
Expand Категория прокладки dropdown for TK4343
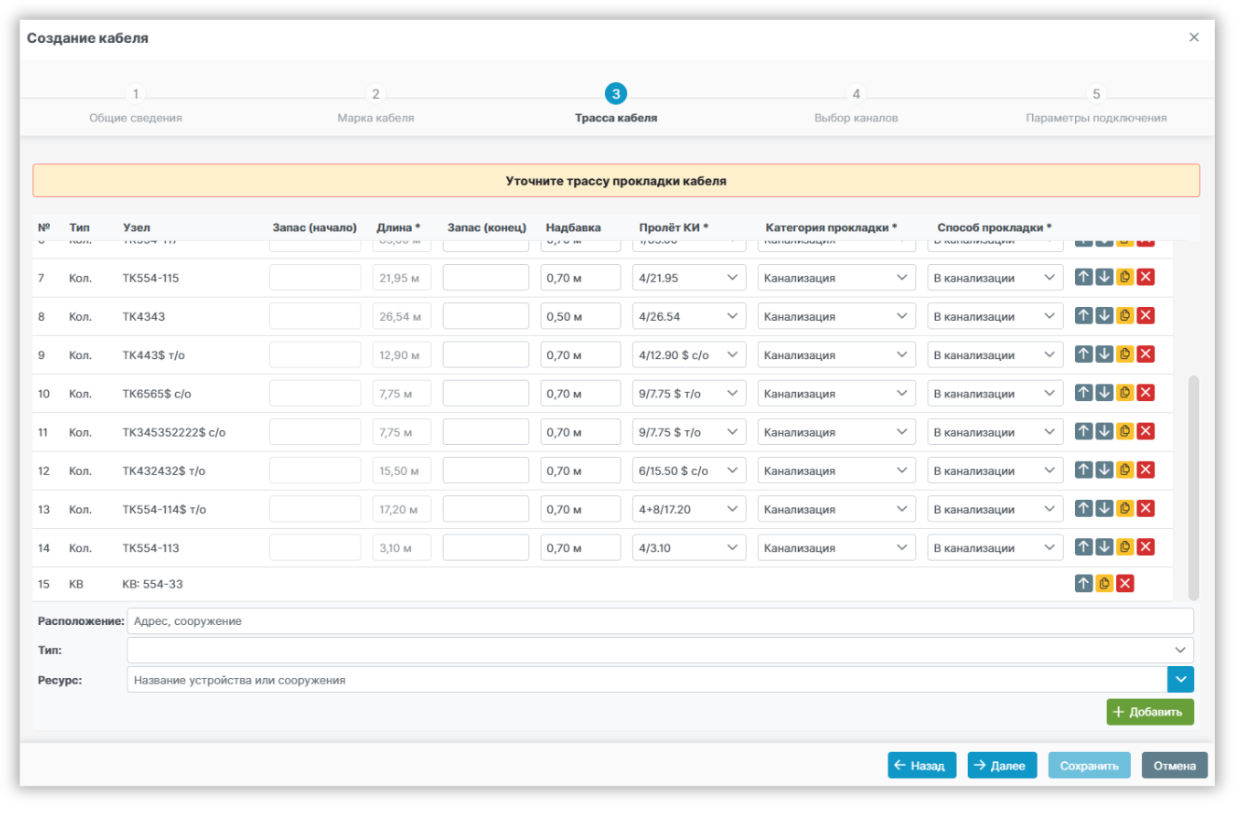click(836, 316)
